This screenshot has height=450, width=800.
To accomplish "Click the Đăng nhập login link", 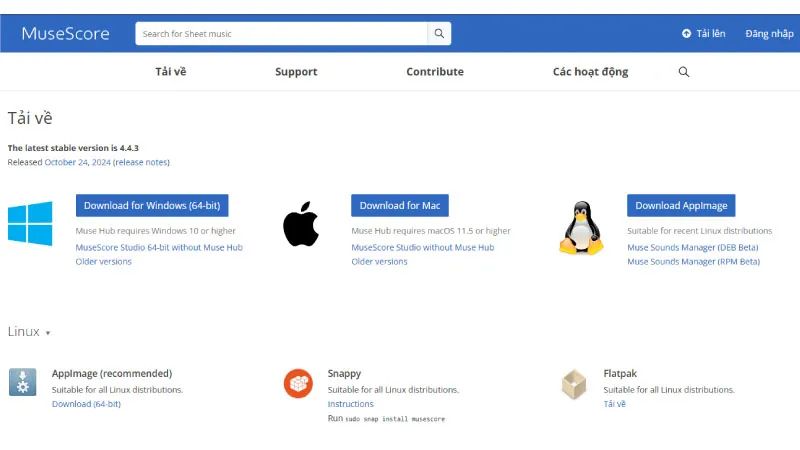I will pos(769,34).
